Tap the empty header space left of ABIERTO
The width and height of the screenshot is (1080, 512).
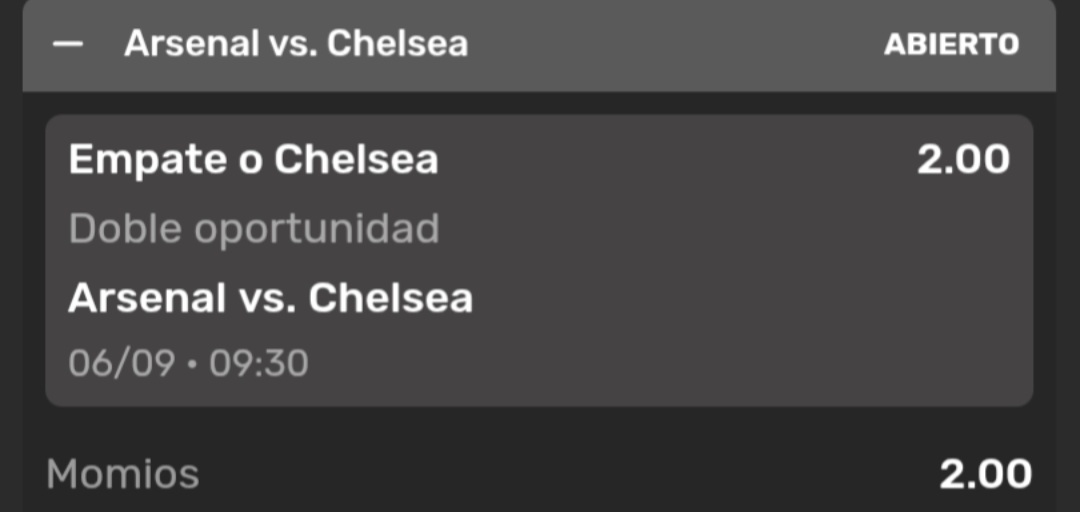tap(675, 44)
